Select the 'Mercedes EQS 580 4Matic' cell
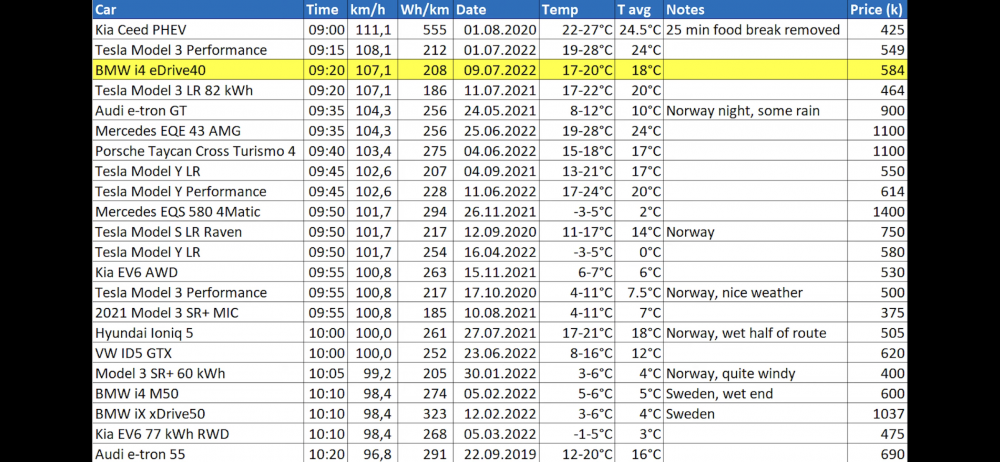Screen dimensions: 1000x462 click(x=198, y=212)
